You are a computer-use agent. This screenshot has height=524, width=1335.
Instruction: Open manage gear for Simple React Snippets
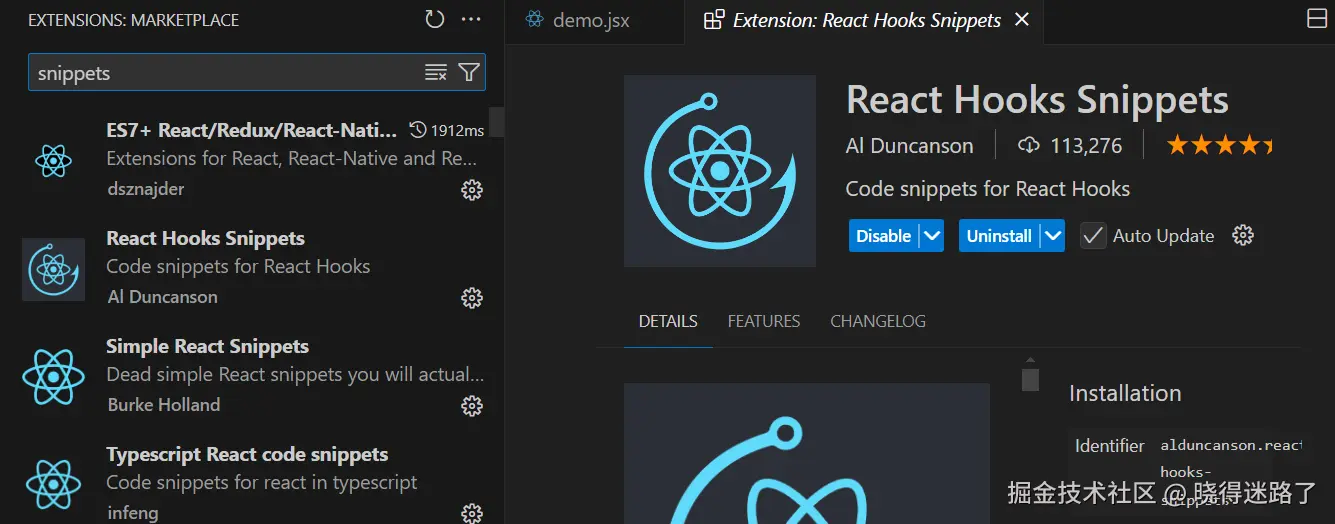click(472, 406)
